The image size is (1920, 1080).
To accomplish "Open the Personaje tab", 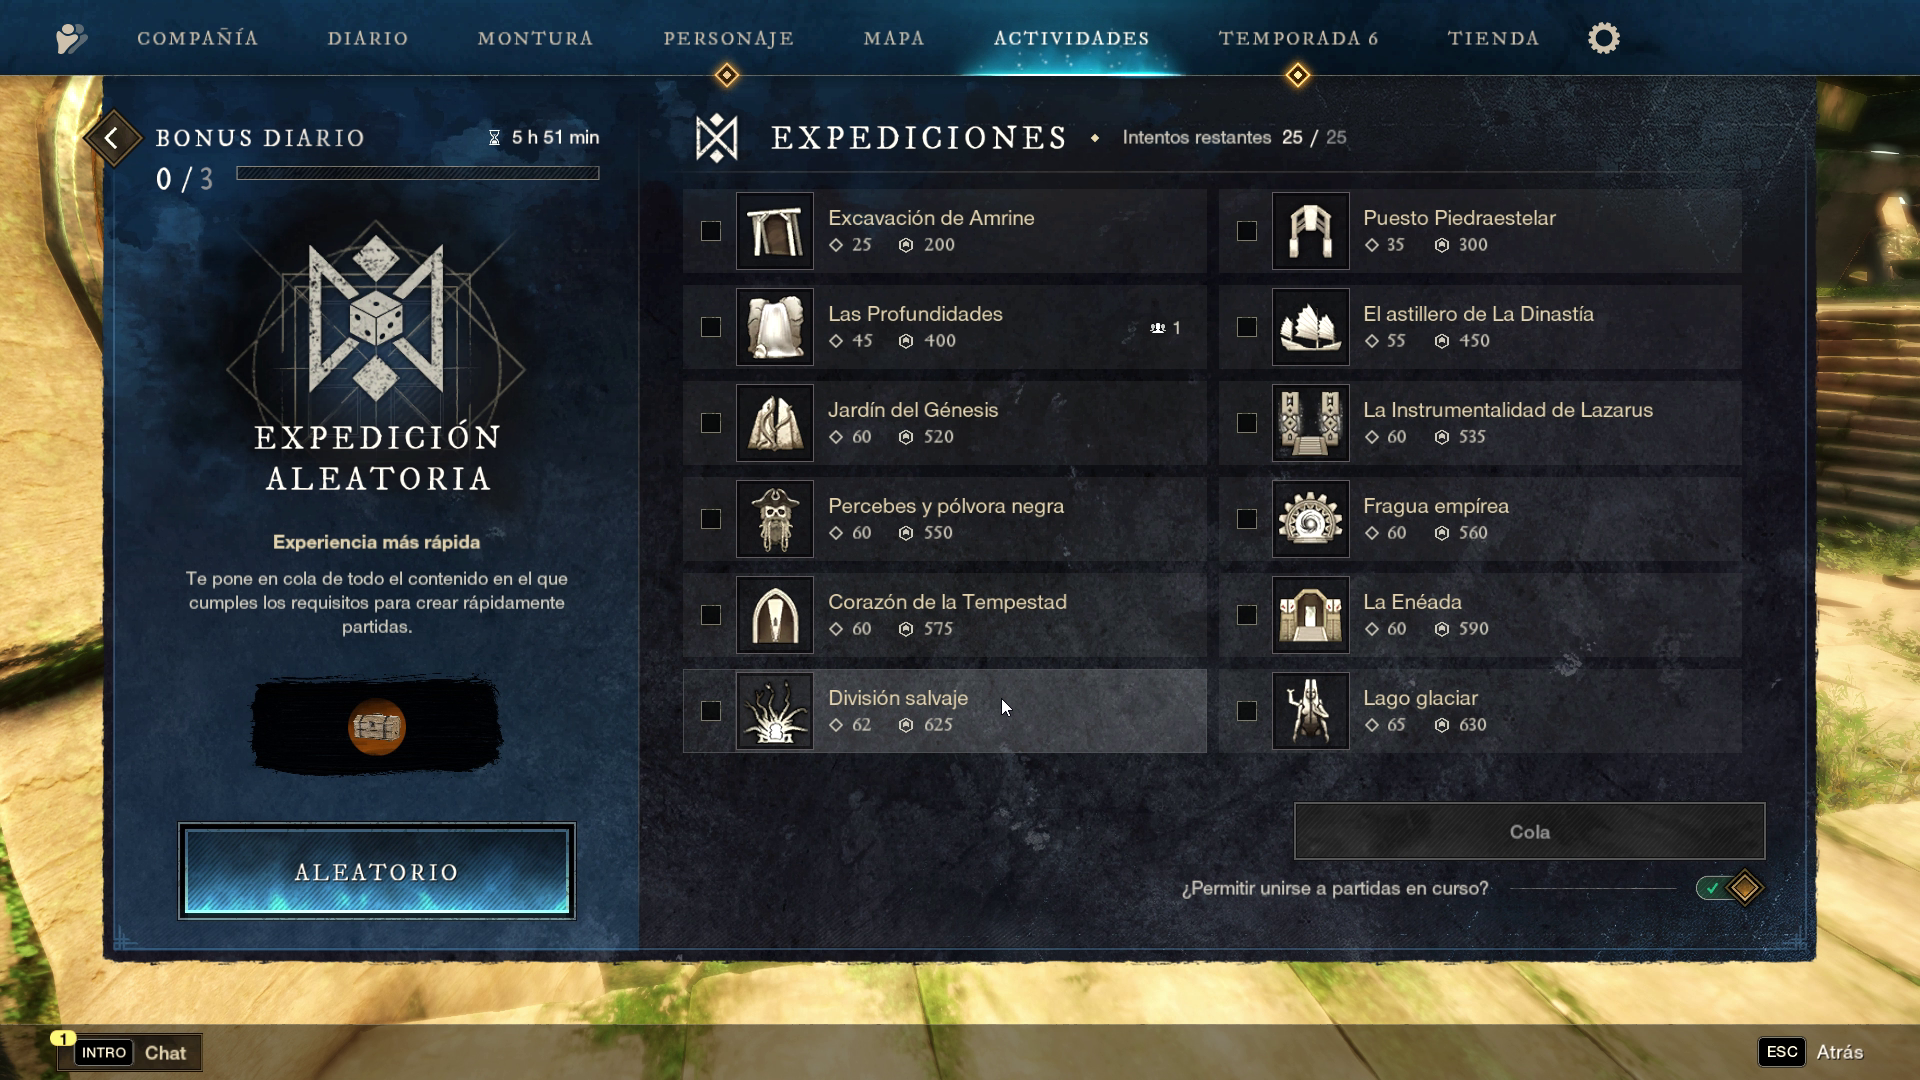I will [x=728, y=38].
